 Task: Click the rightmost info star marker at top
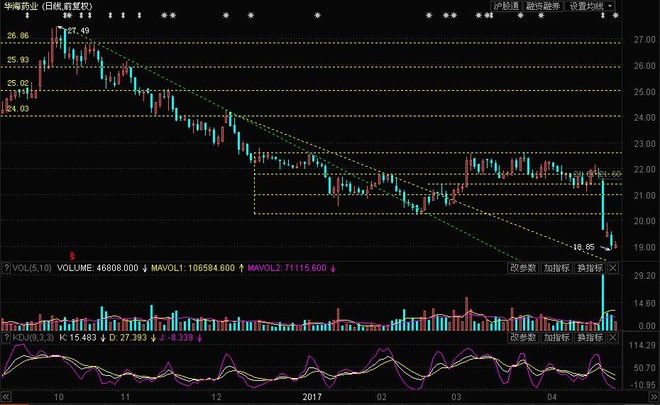615,16
